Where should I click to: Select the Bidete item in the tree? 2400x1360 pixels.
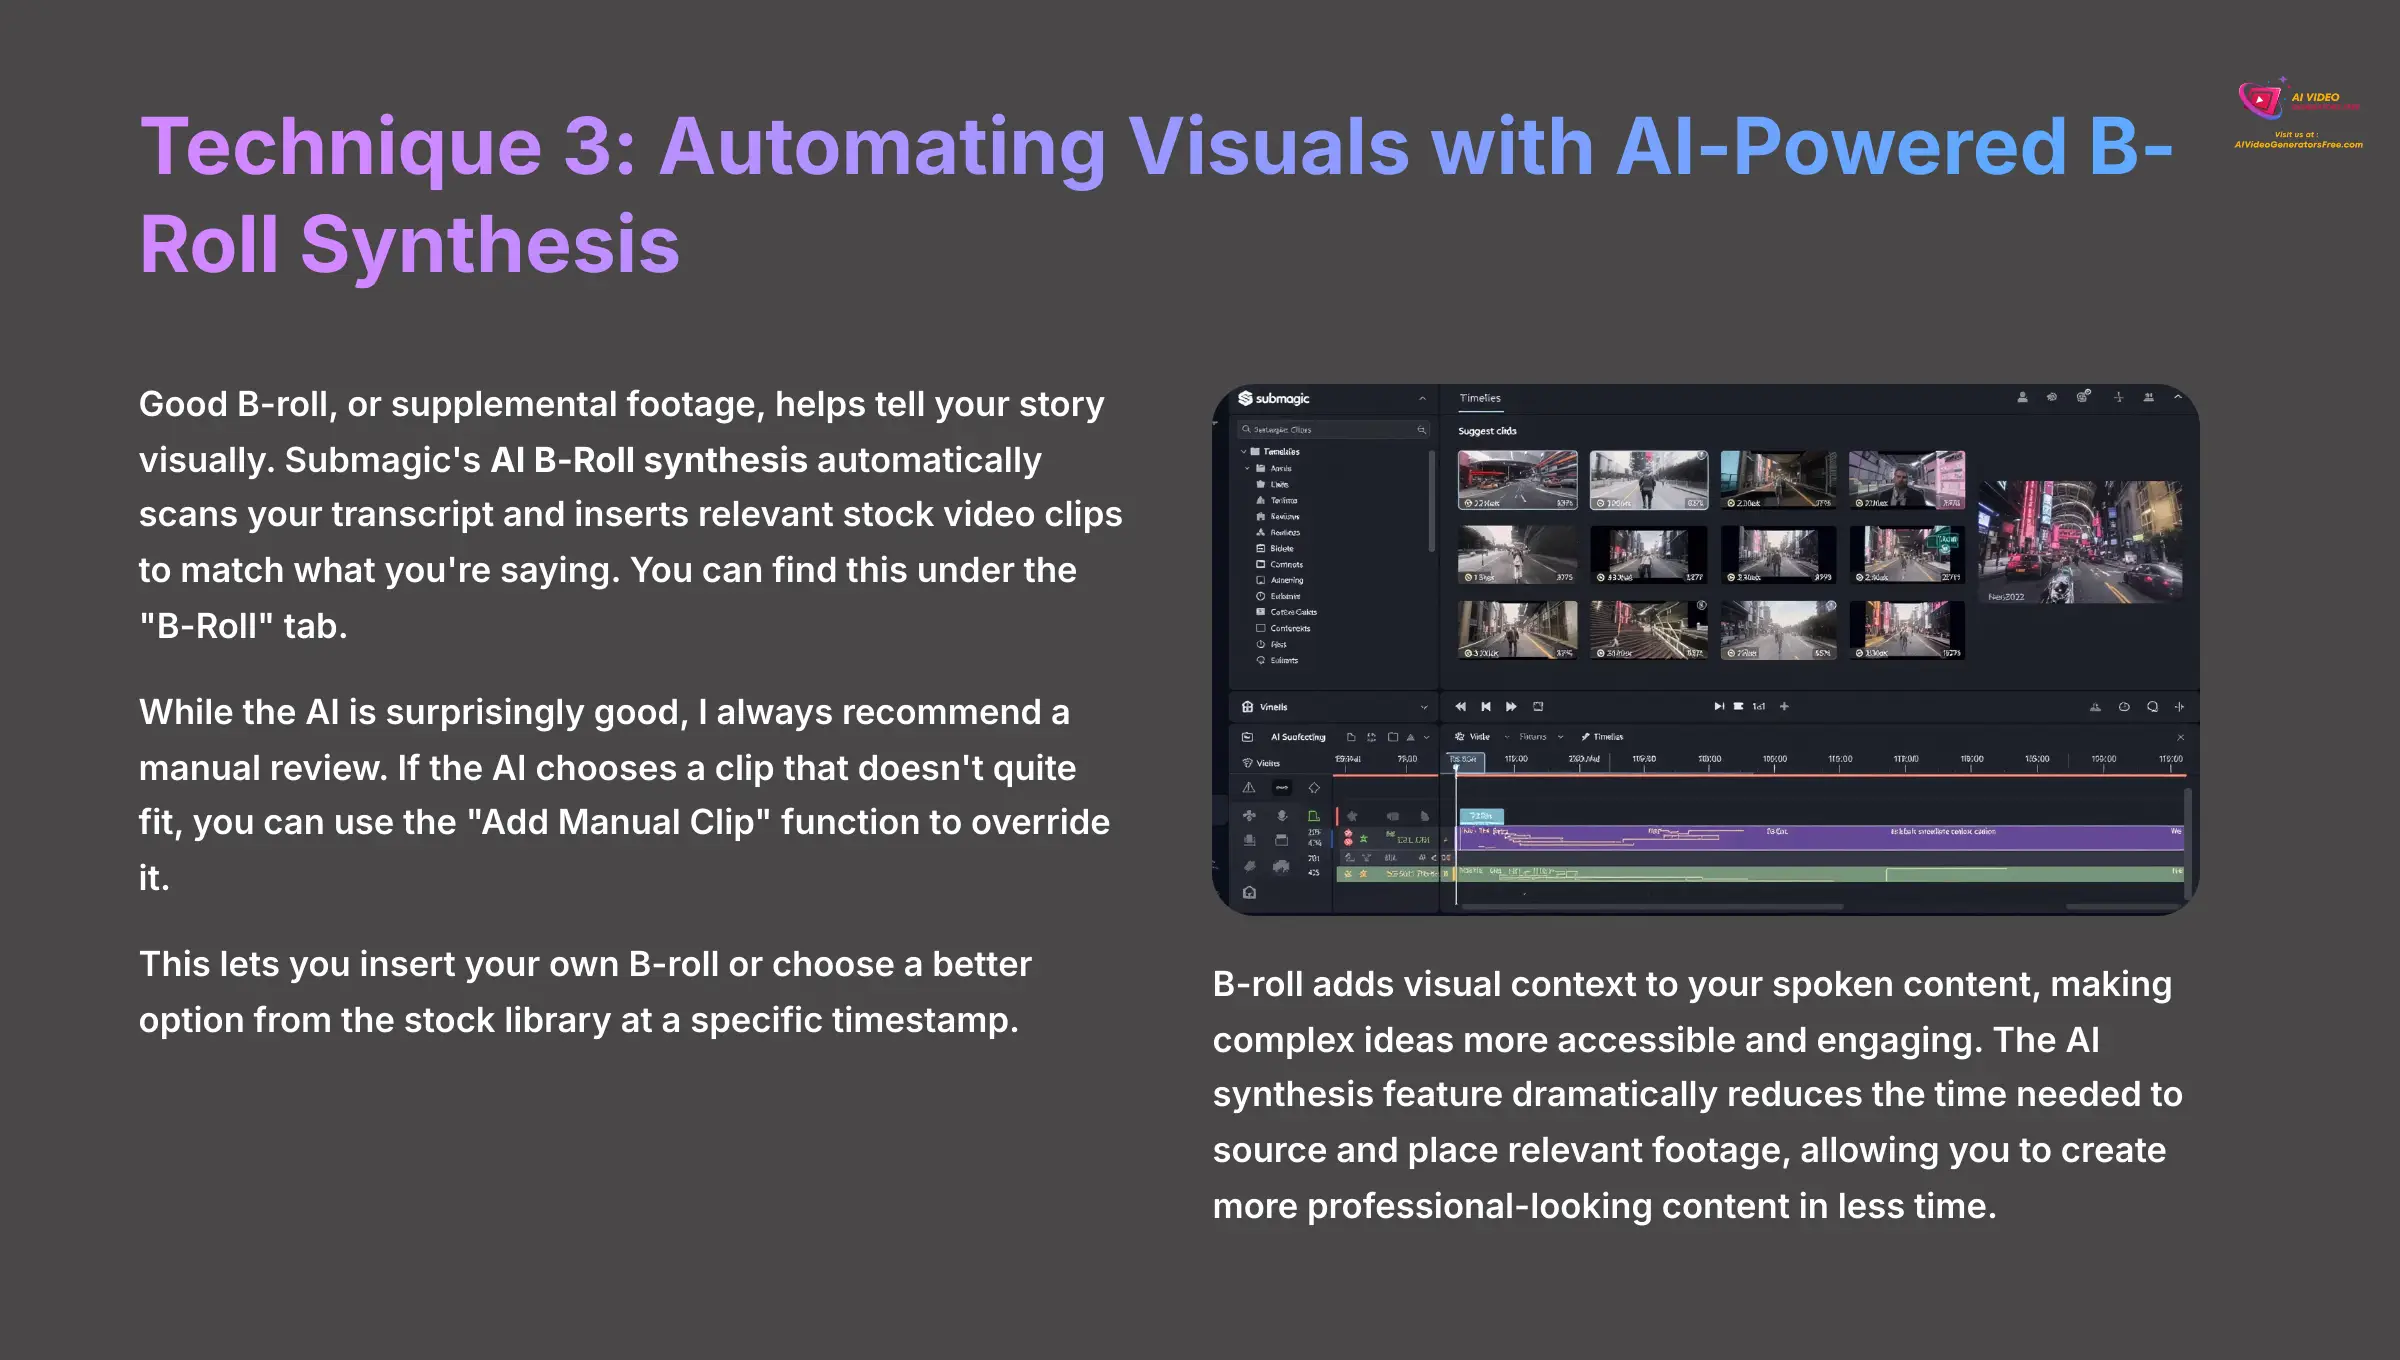1275,548
